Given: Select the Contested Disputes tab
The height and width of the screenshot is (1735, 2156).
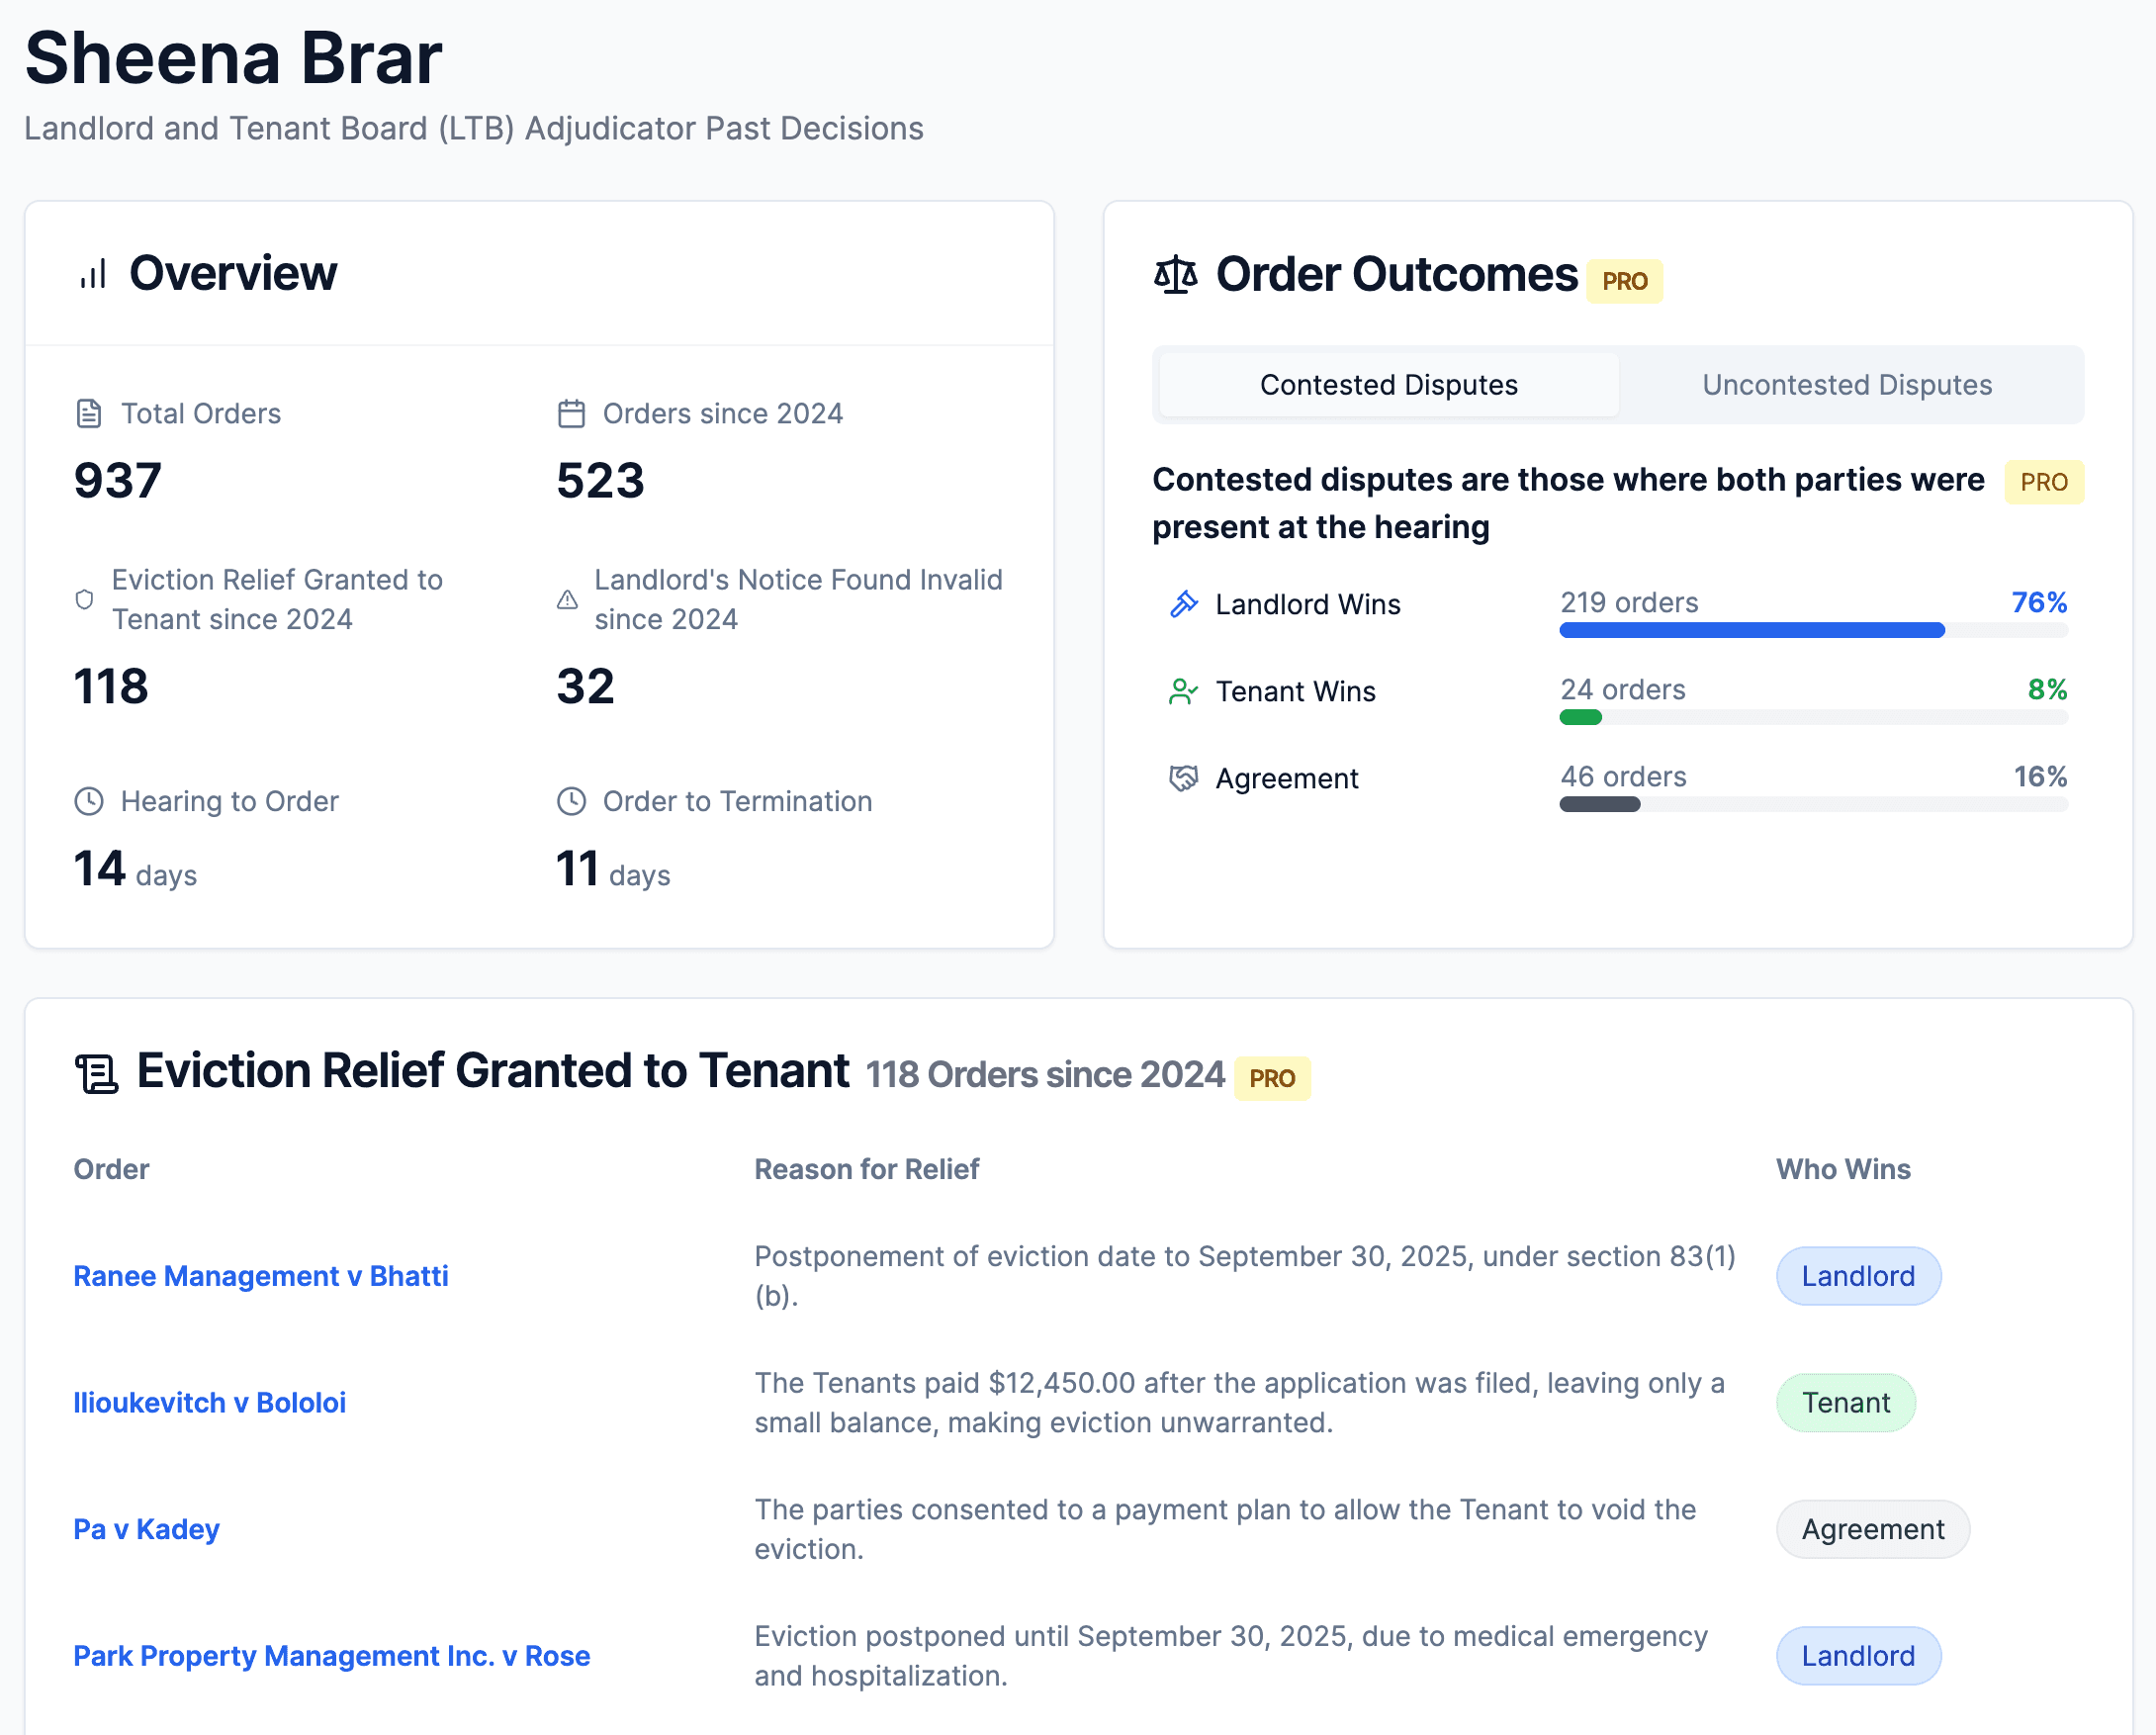Looking at the screenshot, I should [x=1388, y=385].
